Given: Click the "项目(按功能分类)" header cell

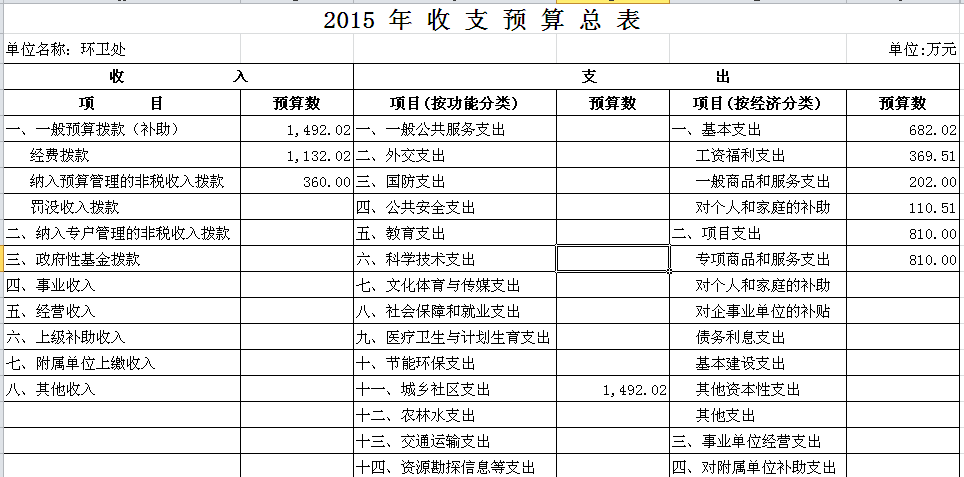Looking at the screenshot, I should coord(455,103).
